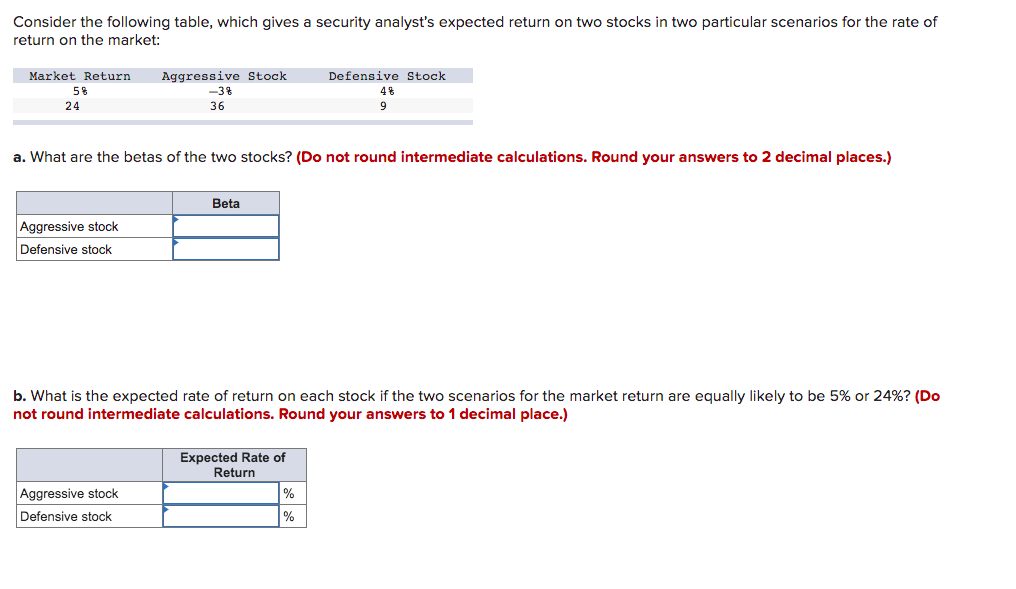
Task: Click the Beta input for Defensive stock
Action: [228, 248]
